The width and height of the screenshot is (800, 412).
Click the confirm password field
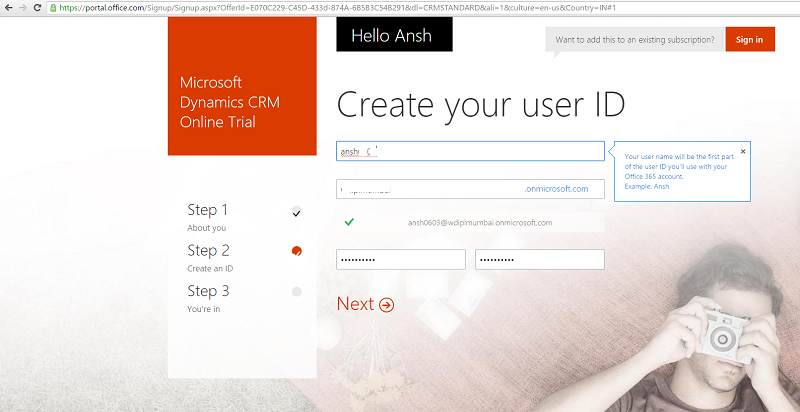pyautogui.click(x=540, y=260)
